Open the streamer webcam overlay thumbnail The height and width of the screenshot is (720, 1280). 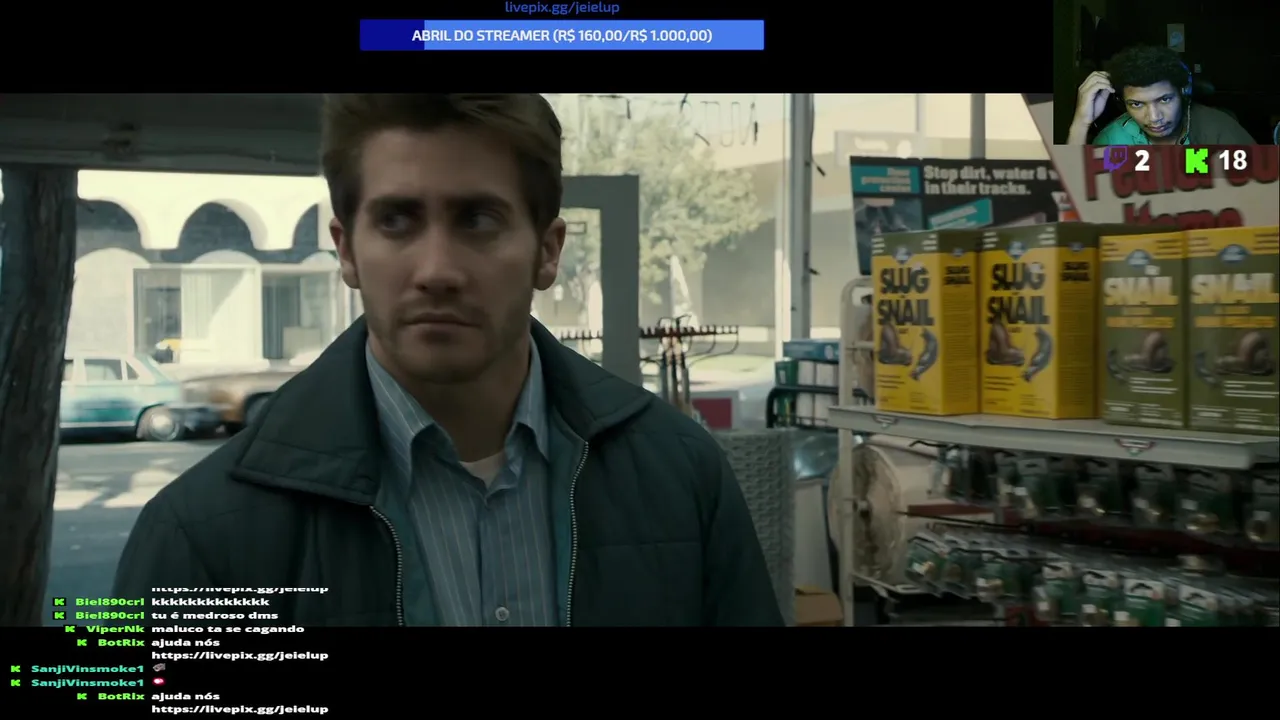point(1166,72)
